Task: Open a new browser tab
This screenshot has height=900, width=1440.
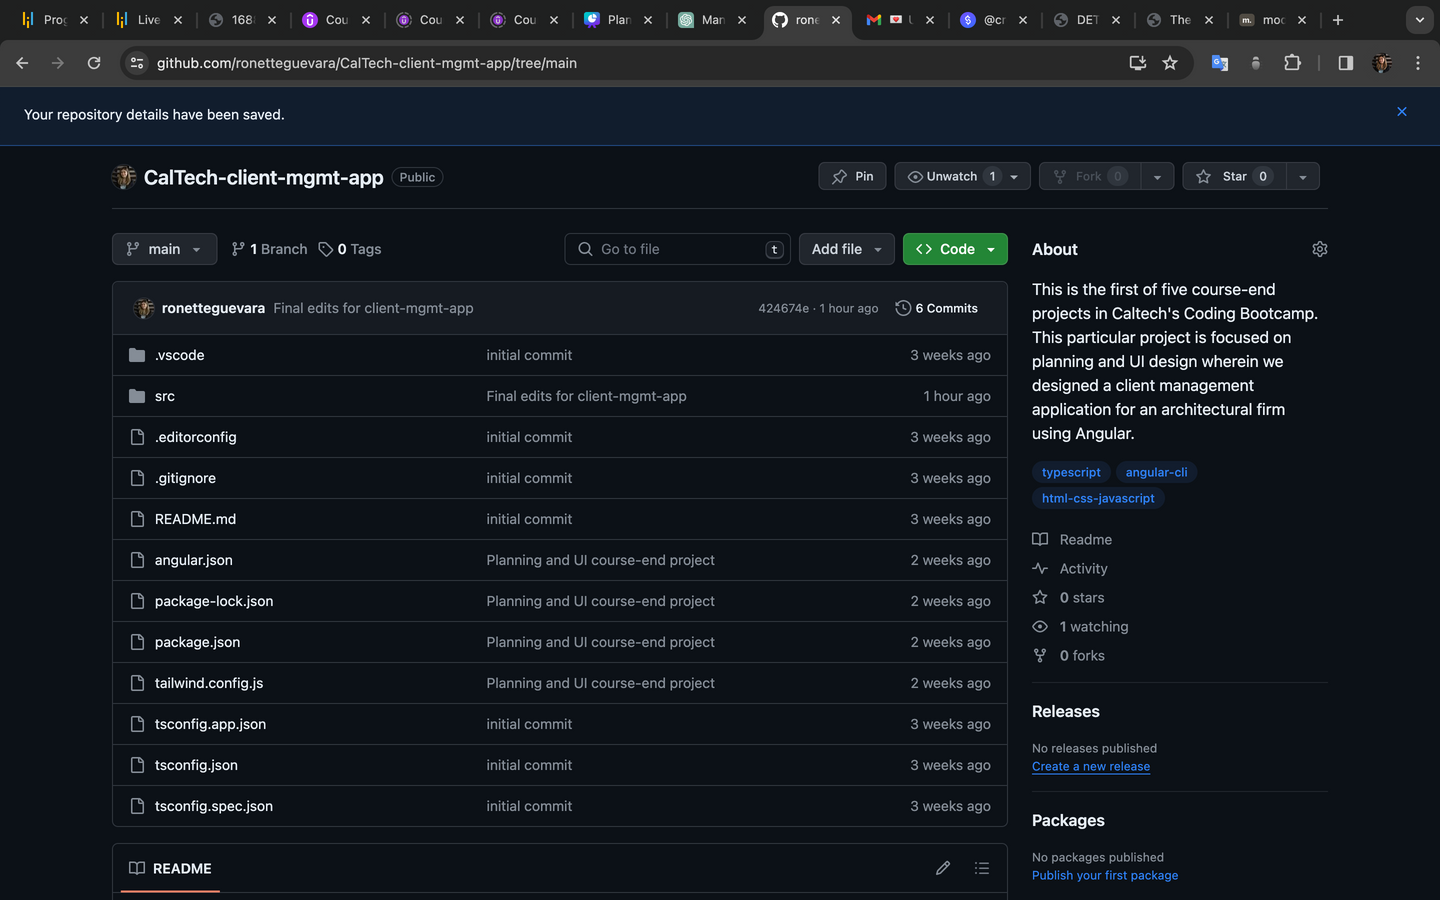Action: click(1337, 20)
